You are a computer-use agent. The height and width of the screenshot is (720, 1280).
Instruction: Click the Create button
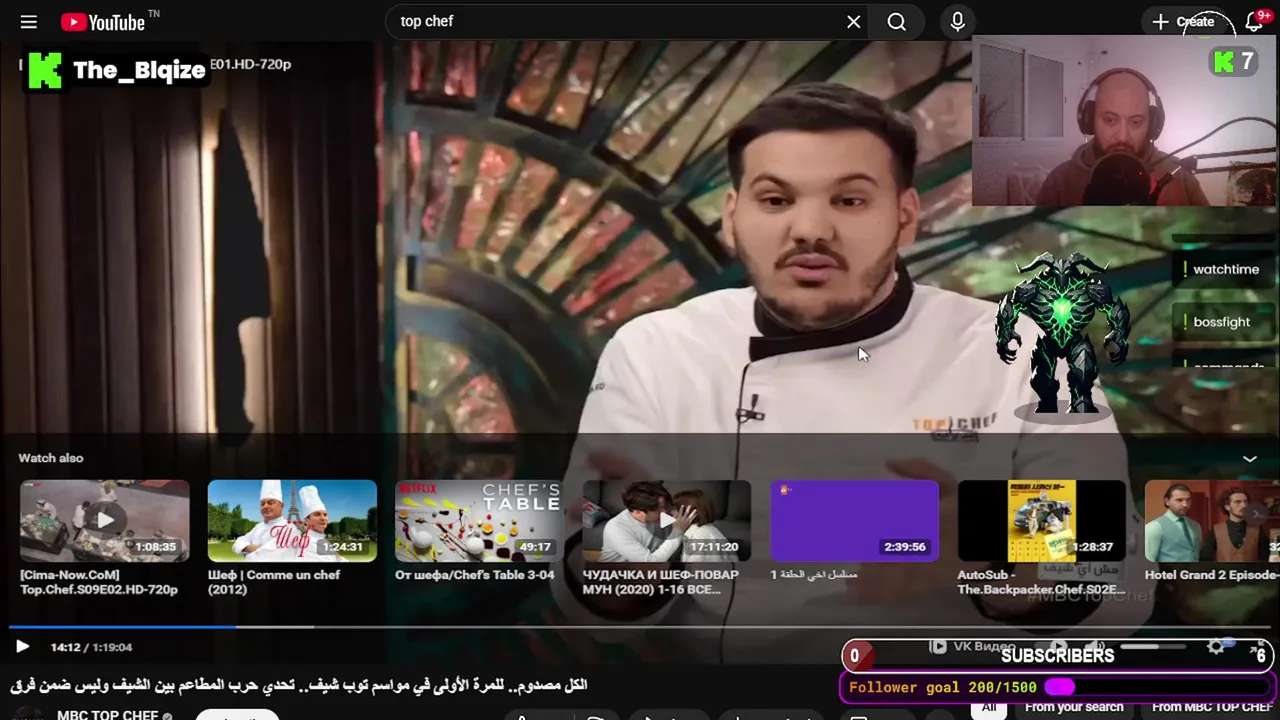(1184, 22)
